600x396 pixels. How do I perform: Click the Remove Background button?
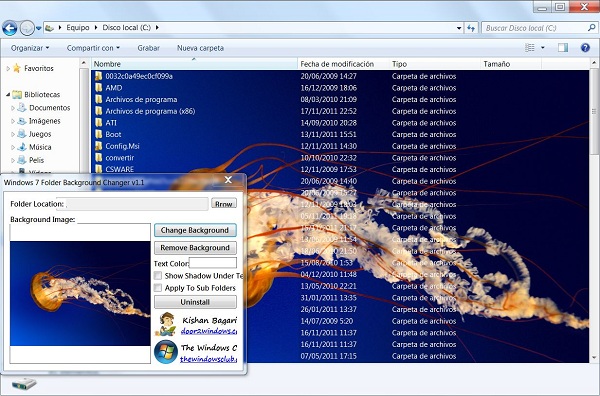pos(195,248)
